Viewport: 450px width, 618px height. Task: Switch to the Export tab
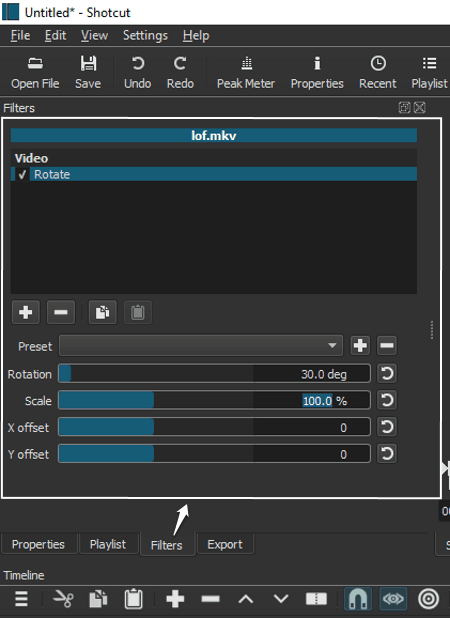click(225, 544)
